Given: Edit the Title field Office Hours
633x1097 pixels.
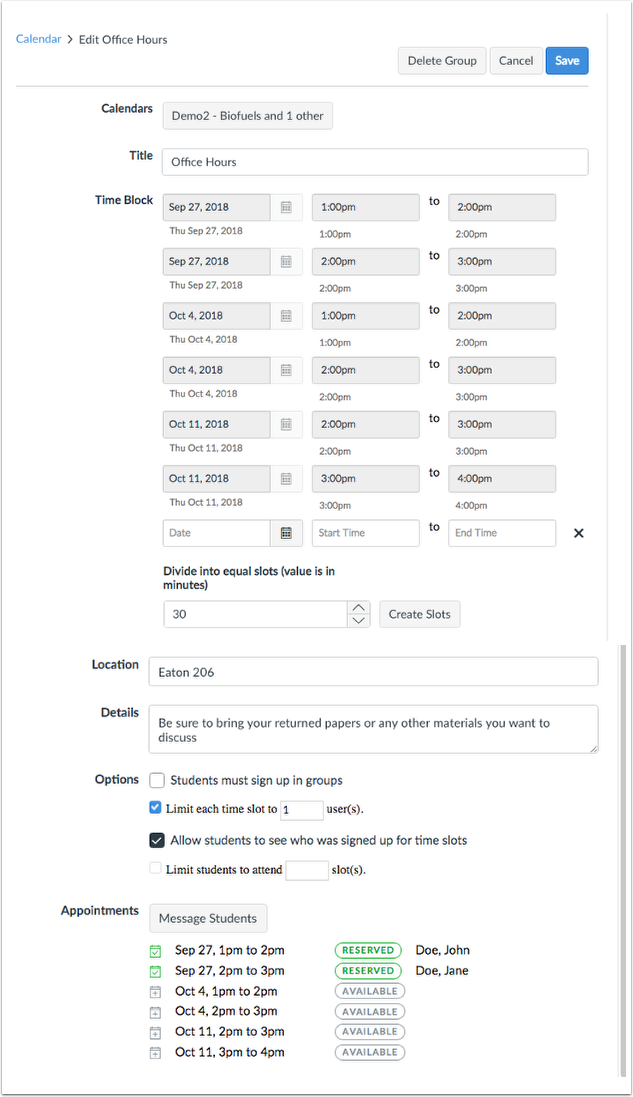Looking at the screenshot, I should click(x=375, y=162).
